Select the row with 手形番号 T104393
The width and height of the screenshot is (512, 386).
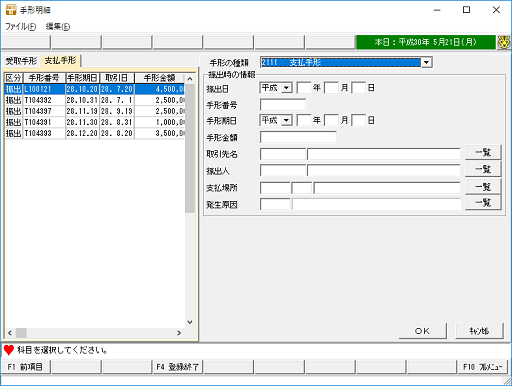[x=94, y=133]
